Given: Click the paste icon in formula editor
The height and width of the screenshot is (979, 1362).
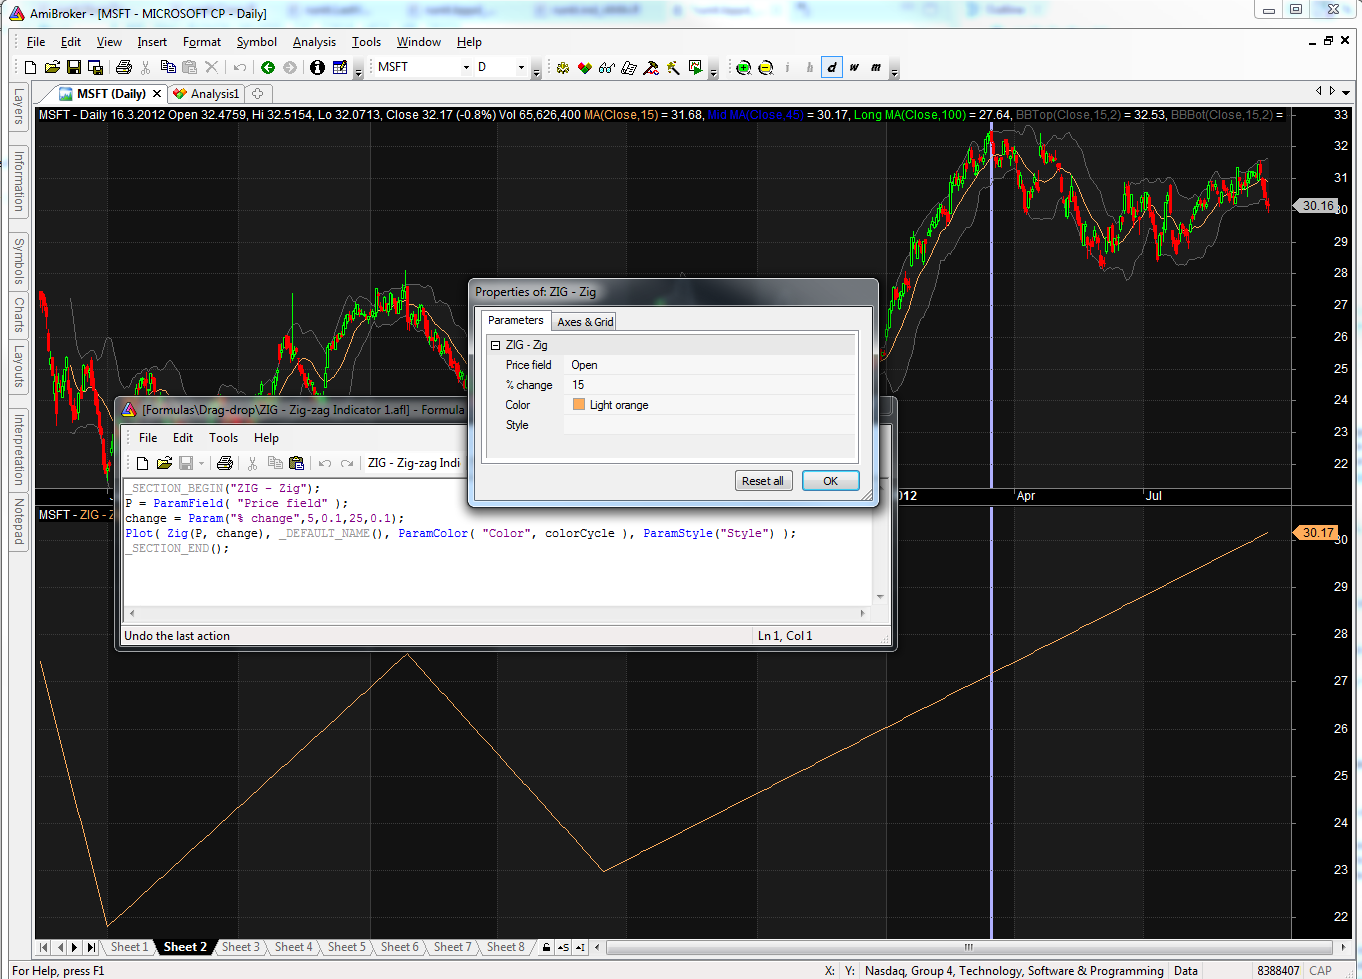Looking at the screenshot, I should click(296, 463).
